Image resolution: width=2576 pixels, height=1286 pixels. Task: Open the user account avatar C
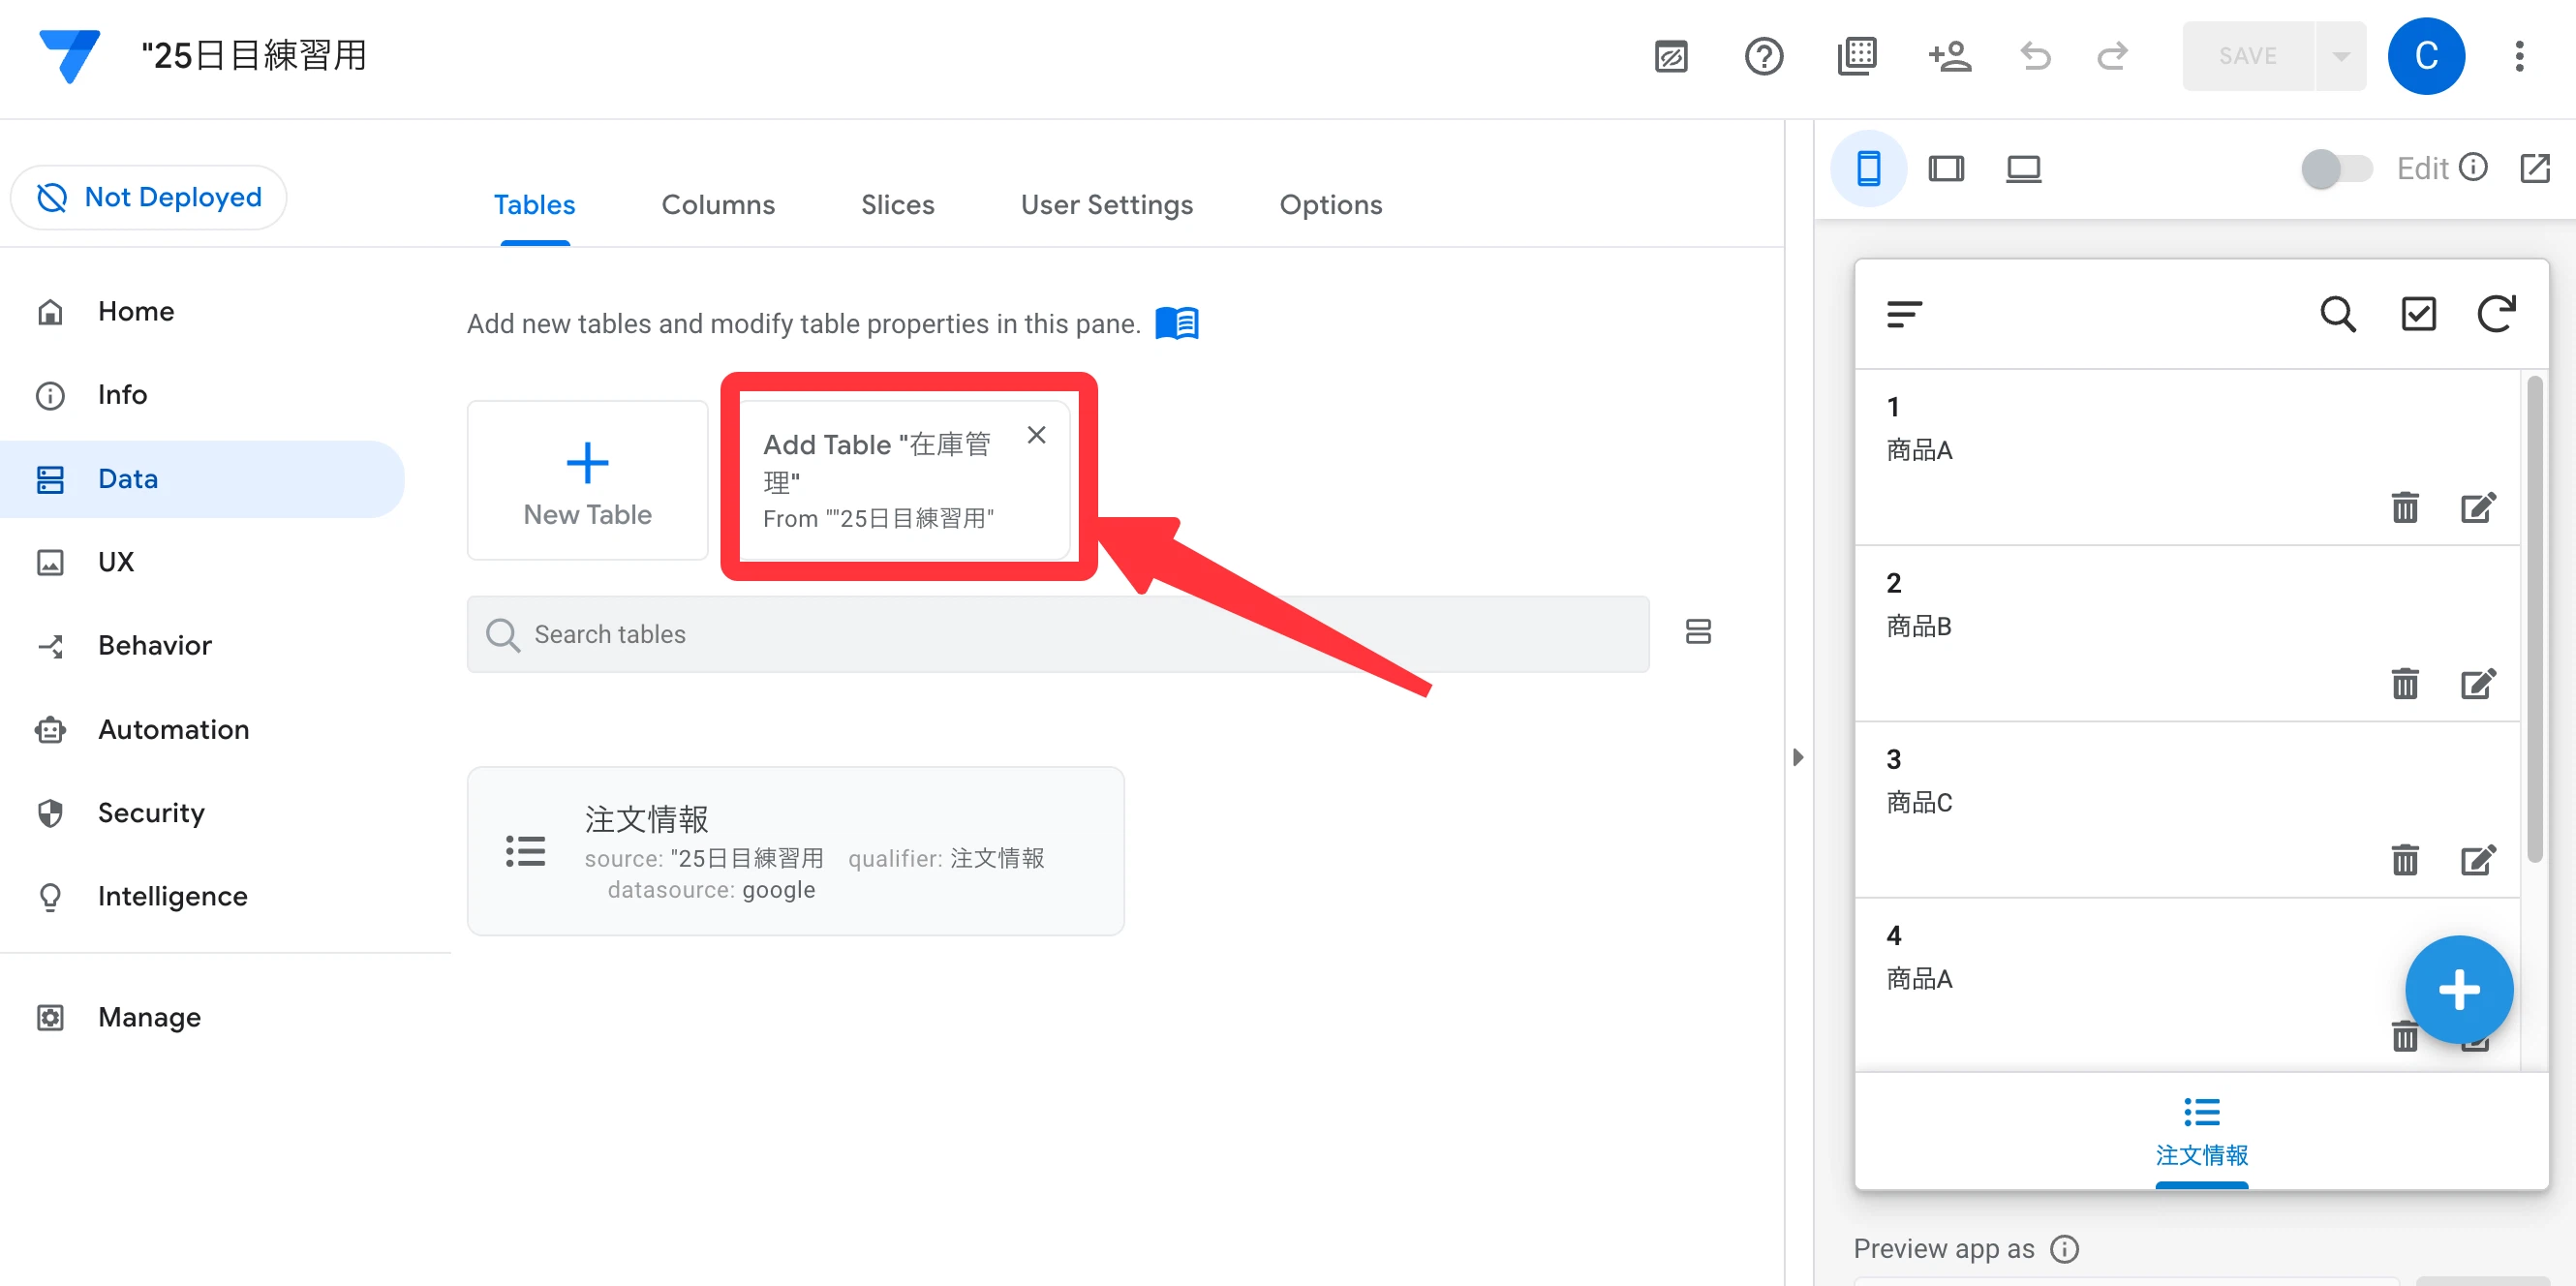coord(2426,56)
